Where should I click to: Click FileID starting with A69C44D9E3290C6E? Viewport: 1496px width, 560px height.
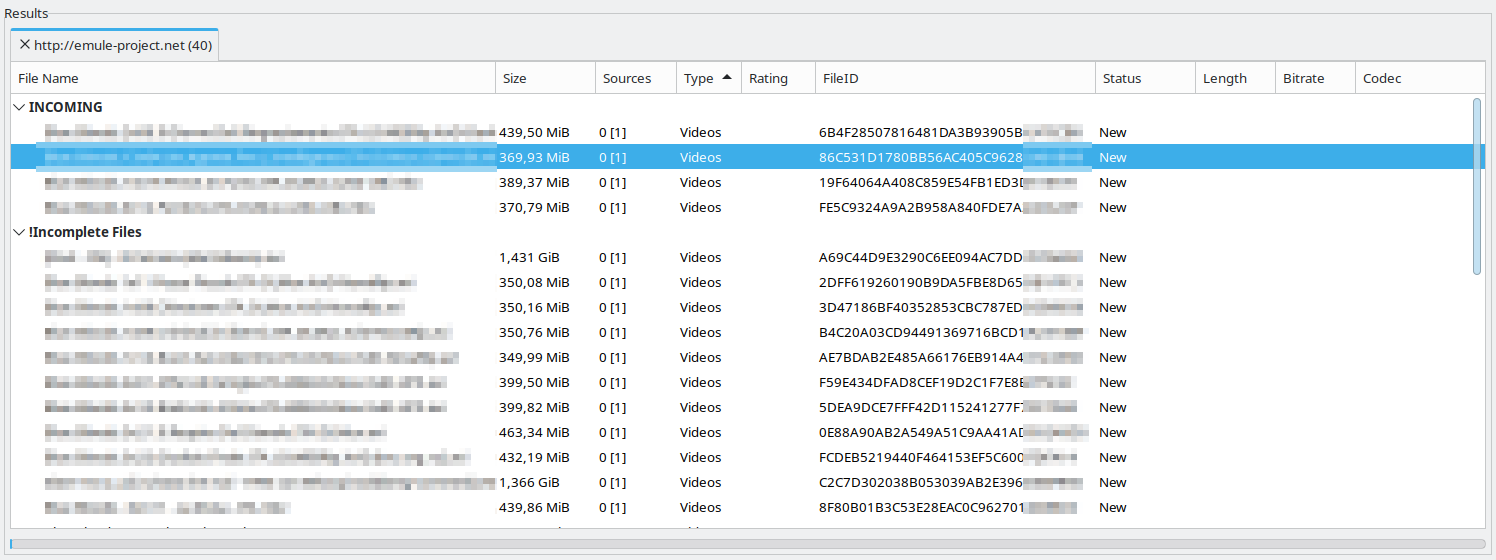coord(951,257)
